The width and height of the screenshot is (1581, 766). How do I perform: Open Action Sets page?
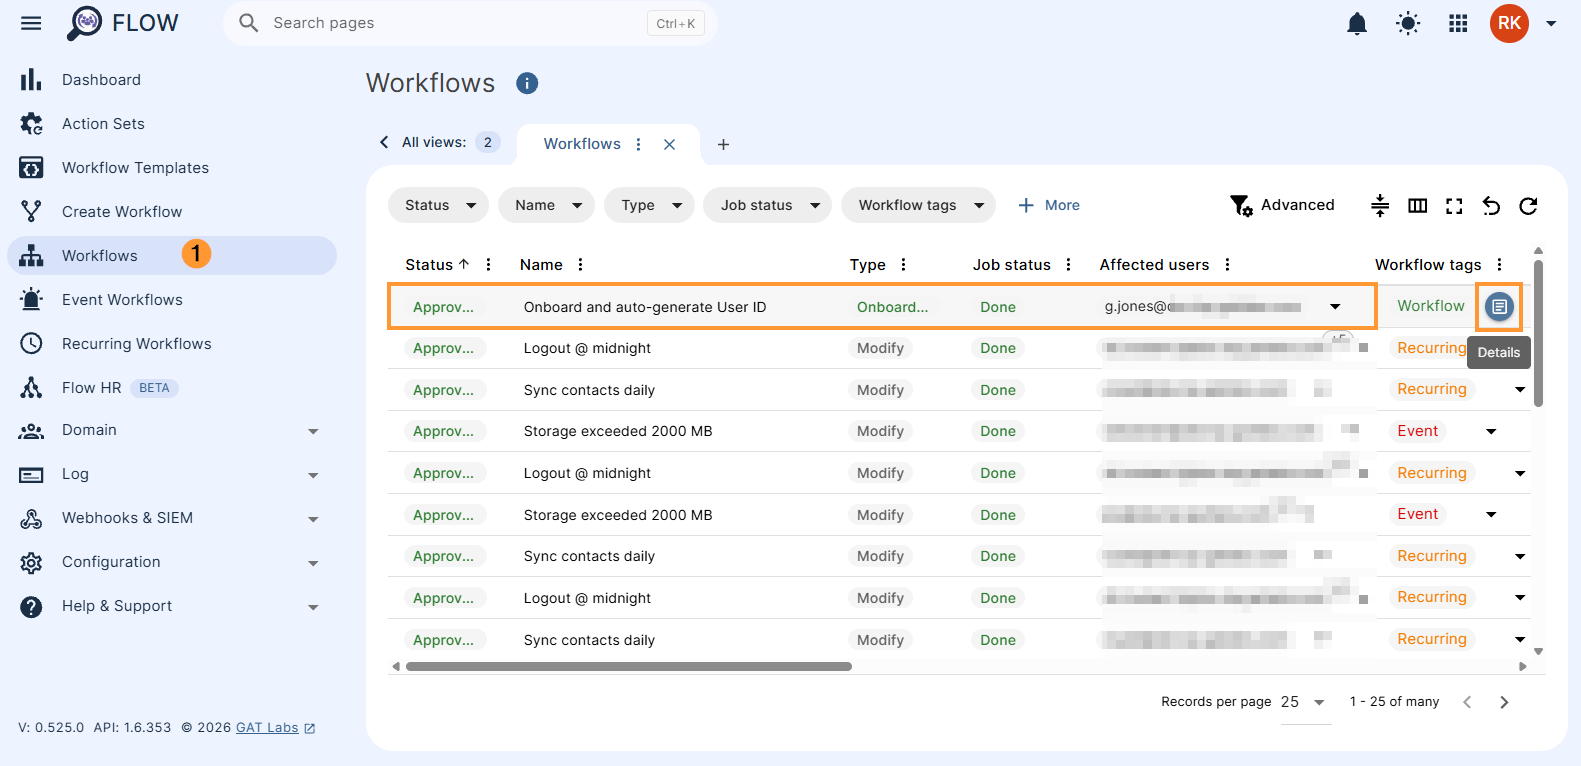coord(171,124)
